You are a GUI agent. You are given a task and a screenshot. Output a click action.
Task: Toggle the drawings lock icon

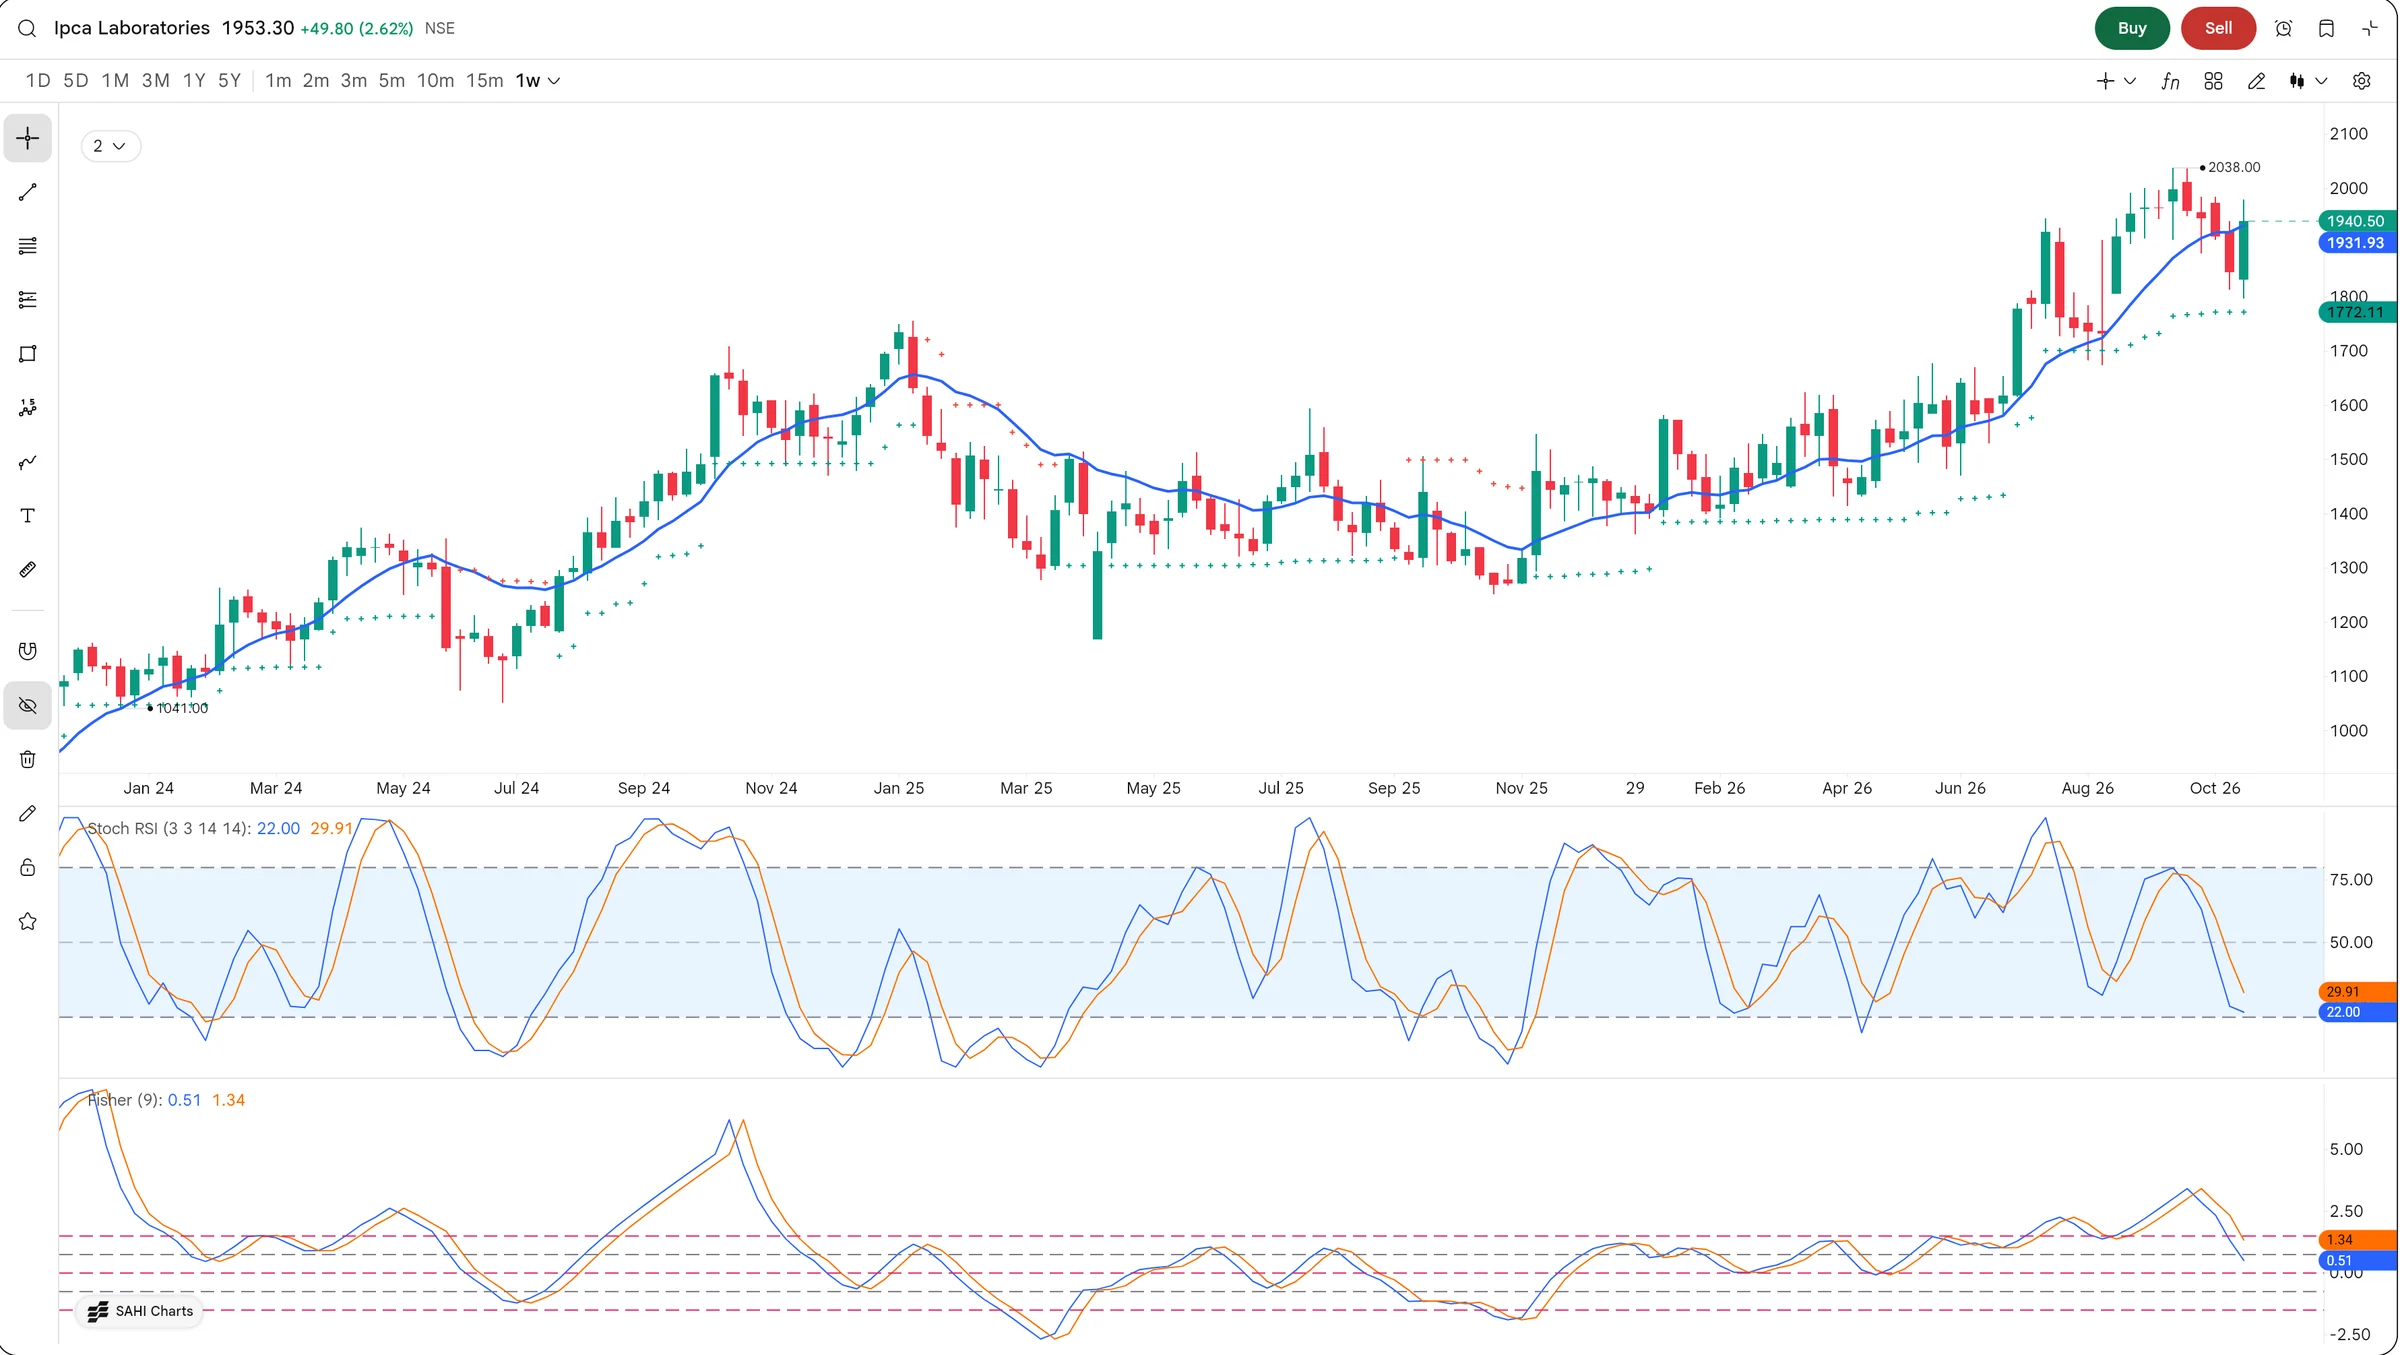[28, 868]
